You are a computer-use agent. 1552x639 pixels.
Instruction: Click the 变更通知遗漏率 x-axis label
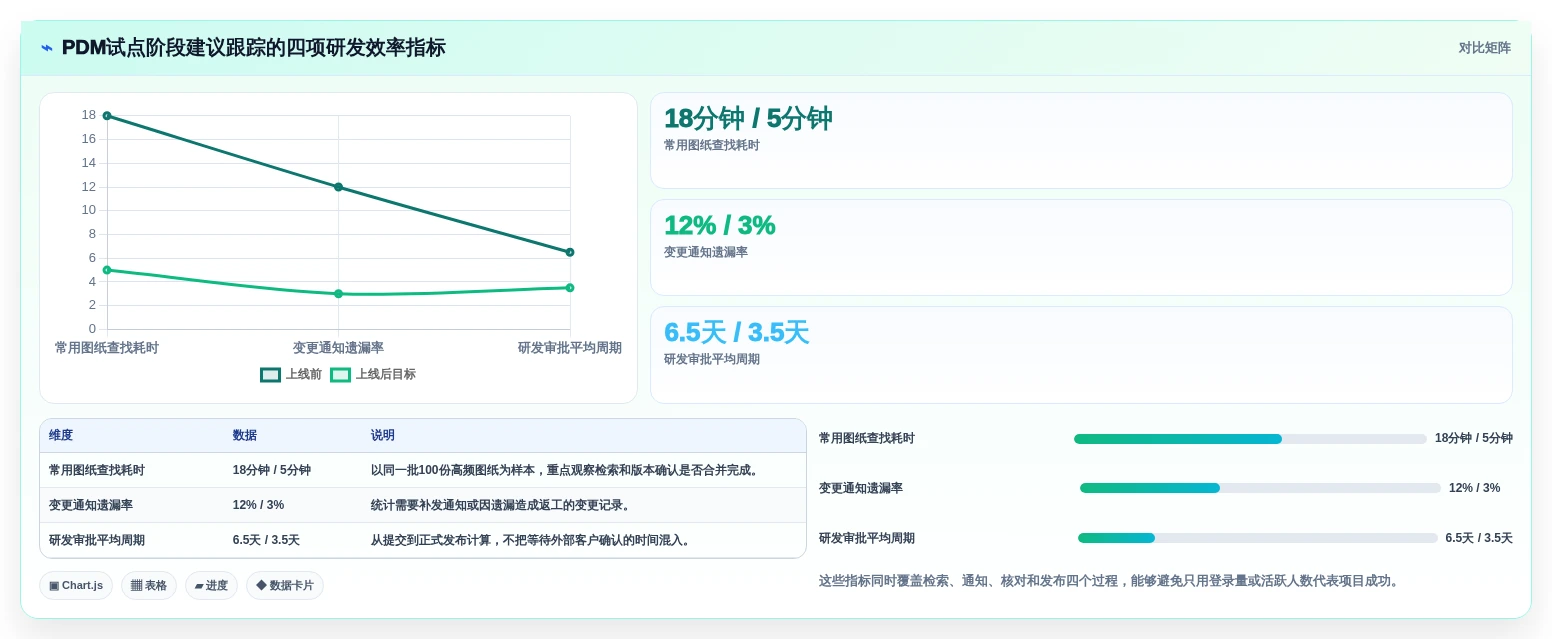(338, 348)
